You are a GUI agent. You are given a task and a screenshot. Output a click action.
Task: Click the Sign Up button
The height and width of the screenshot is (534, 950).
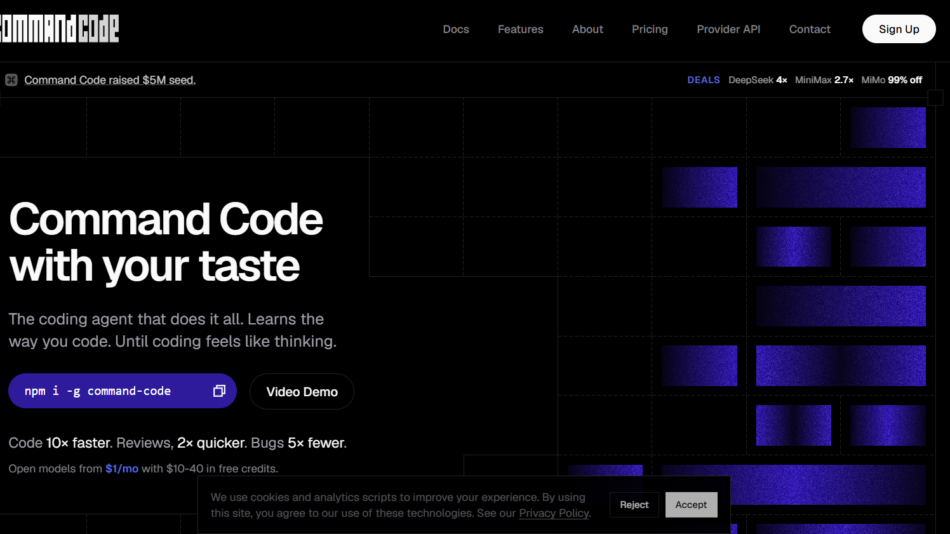899,29
